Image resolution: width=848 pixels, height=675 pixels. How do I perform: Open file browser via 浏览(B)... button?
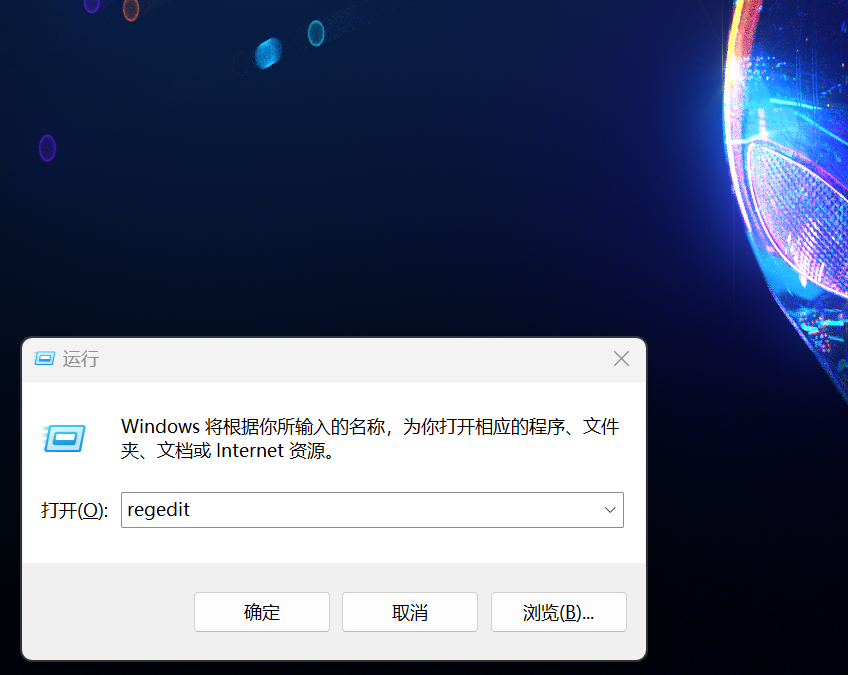pos(559,612)
